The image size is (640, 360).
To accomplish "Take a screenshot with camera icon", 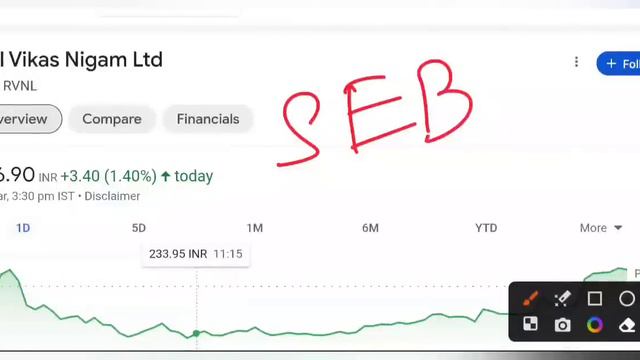I will pyautogui.click(x=562, y=325).
